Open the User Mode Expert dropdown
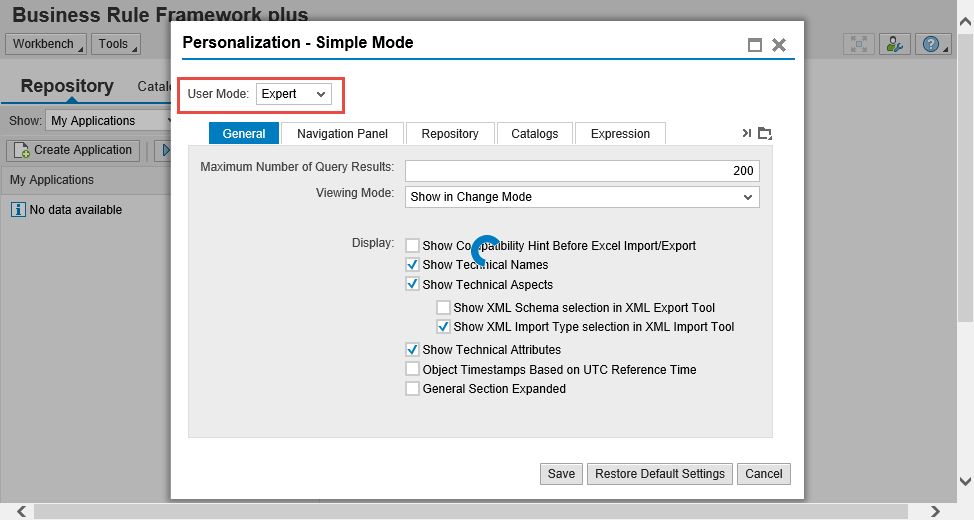The width and height of the screenshot is (974, 520). tap(293, 94)
